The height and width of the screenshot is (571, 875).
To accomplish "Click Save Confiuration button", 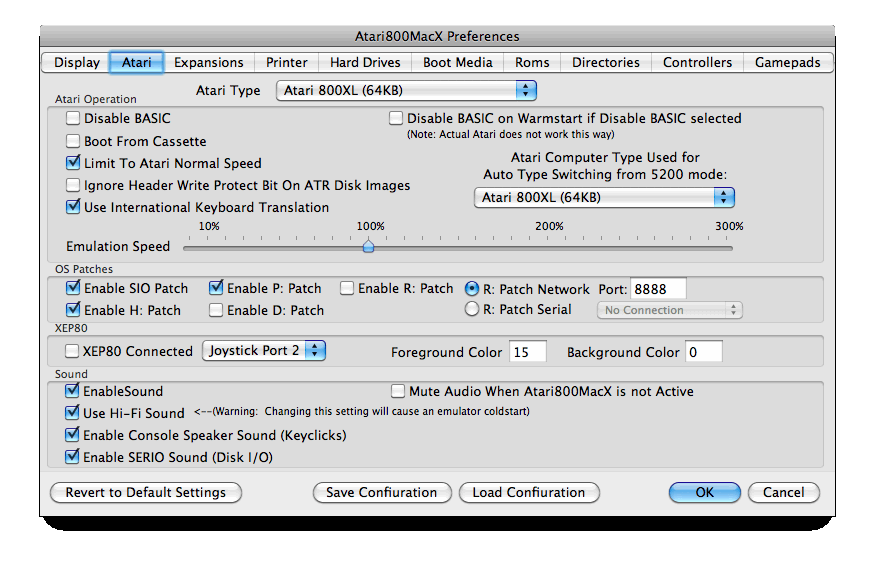I will pos(382,492).
